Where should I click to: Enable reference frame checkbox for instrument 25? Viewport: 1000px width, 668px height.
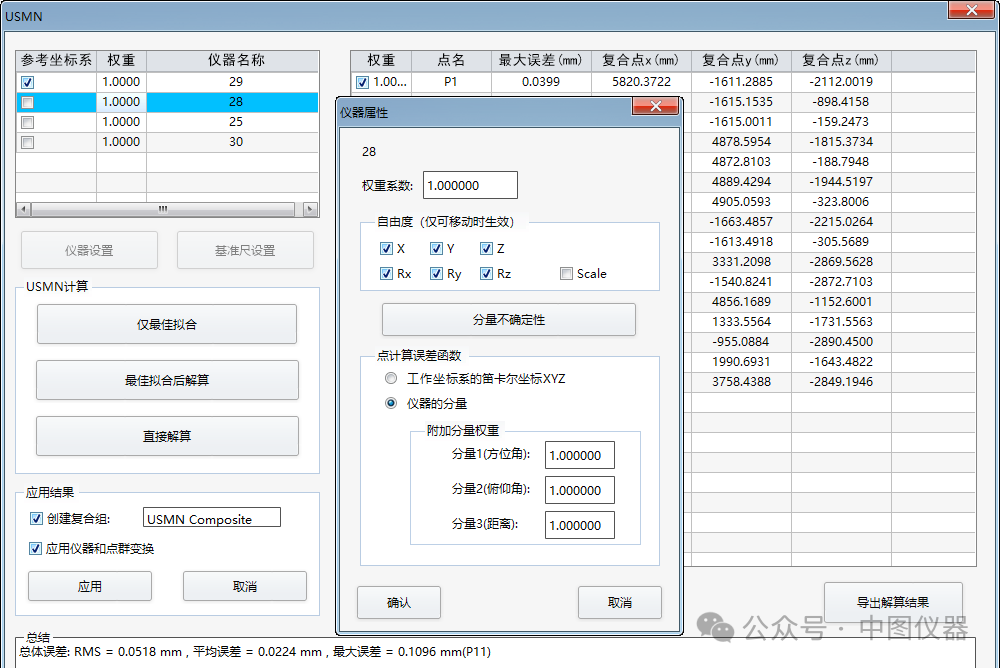click(x=28, y=122)
